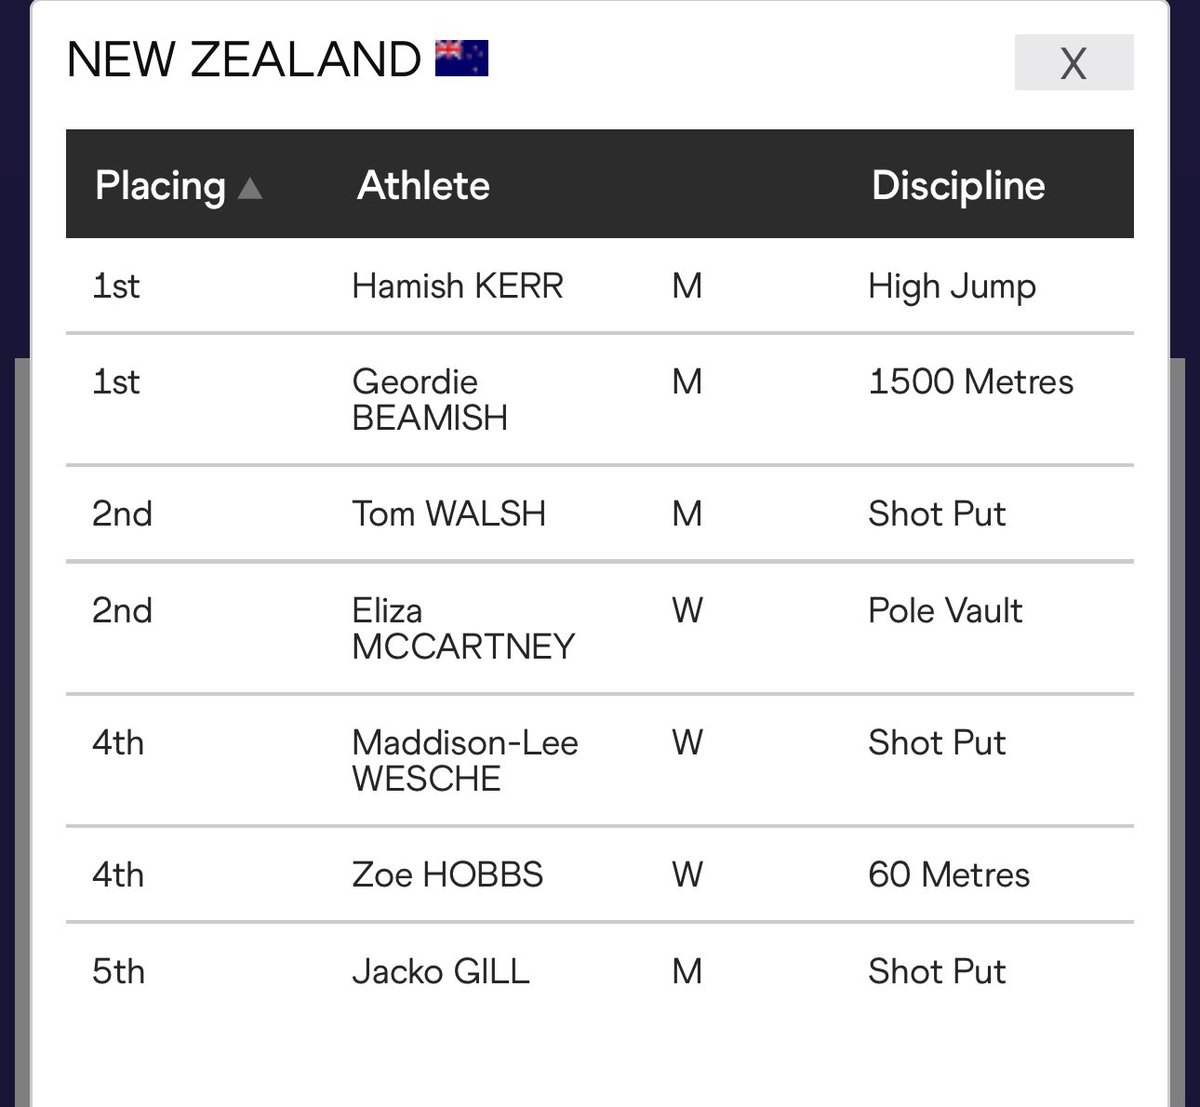This screenshot has width=1200, height=1107.
Task: Click the NEW ZEALAND popup title
Action: pos(244,59)
